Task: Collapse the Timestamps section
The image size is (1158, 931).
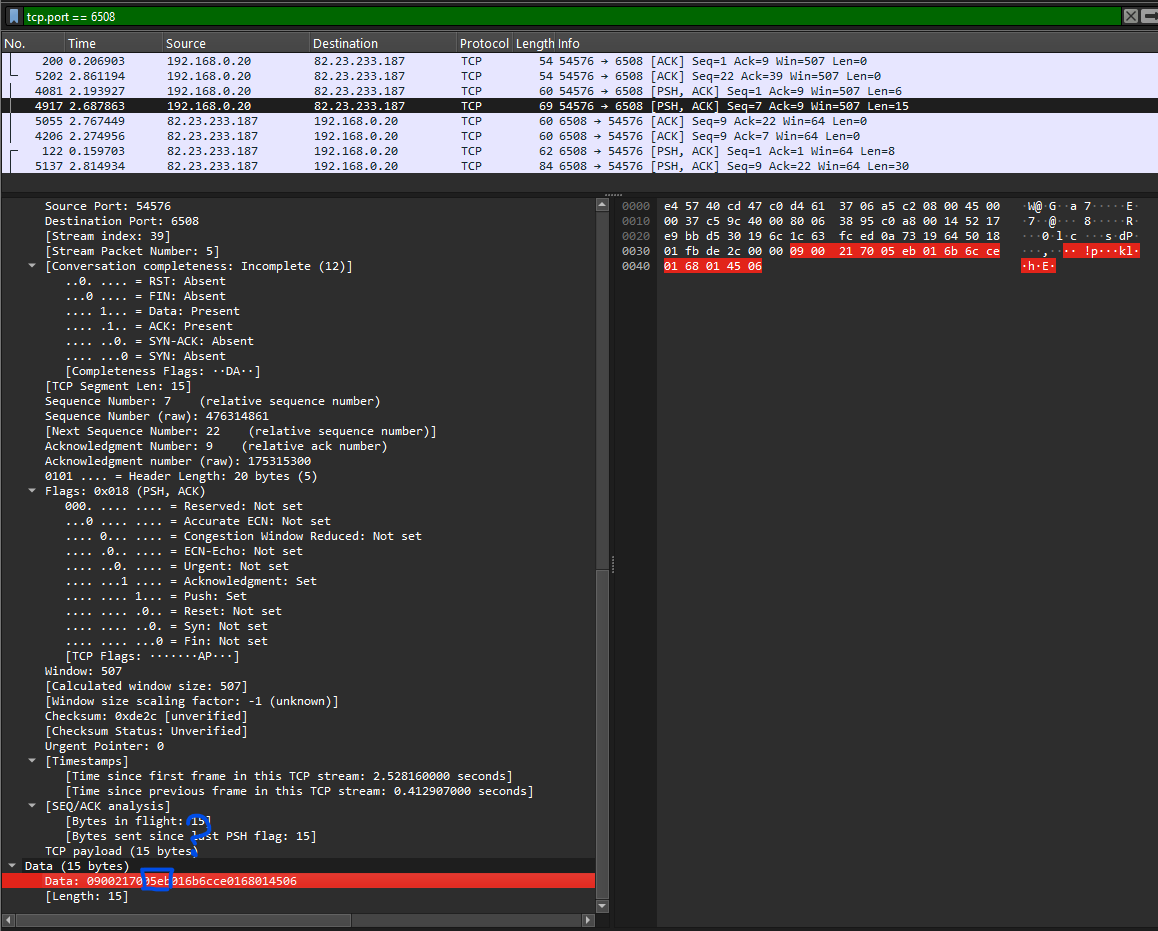Action: point(33,761)
